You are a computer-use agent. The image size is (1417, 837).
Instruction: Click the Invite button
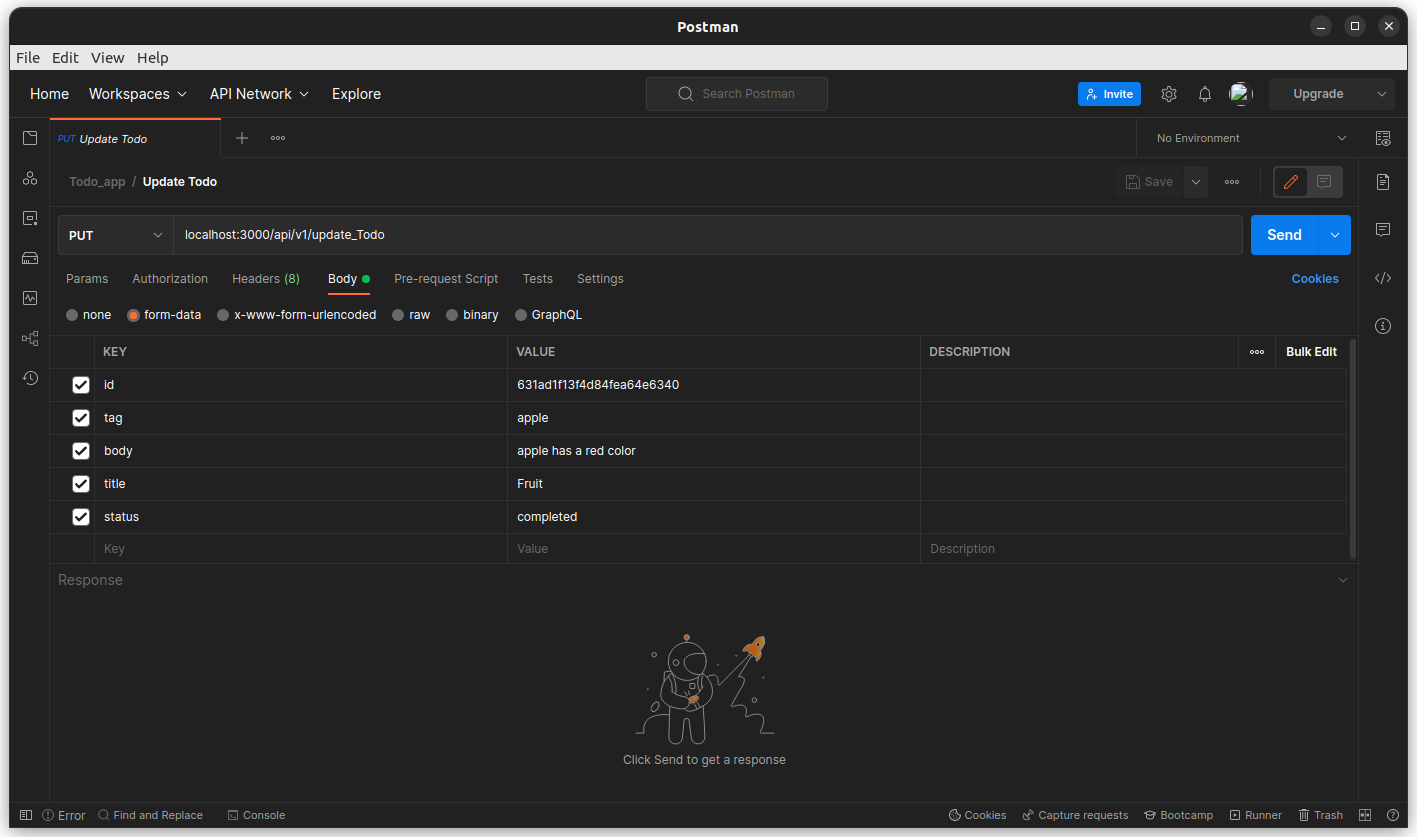(1109, 94)
